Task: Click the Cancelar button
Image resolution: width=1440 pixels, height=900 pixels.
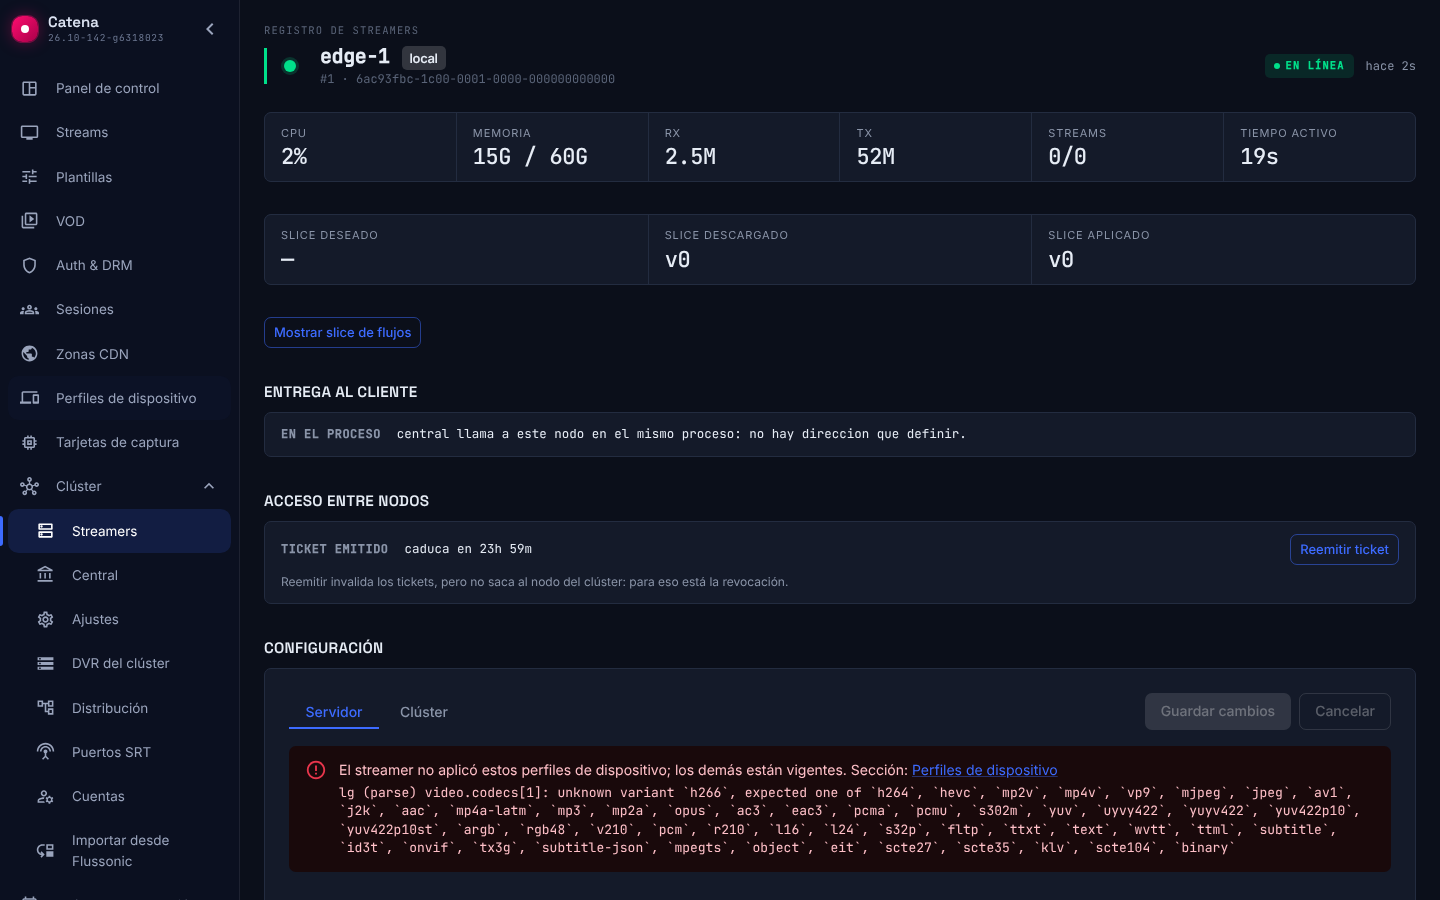Action: (x=1344, y=712)
